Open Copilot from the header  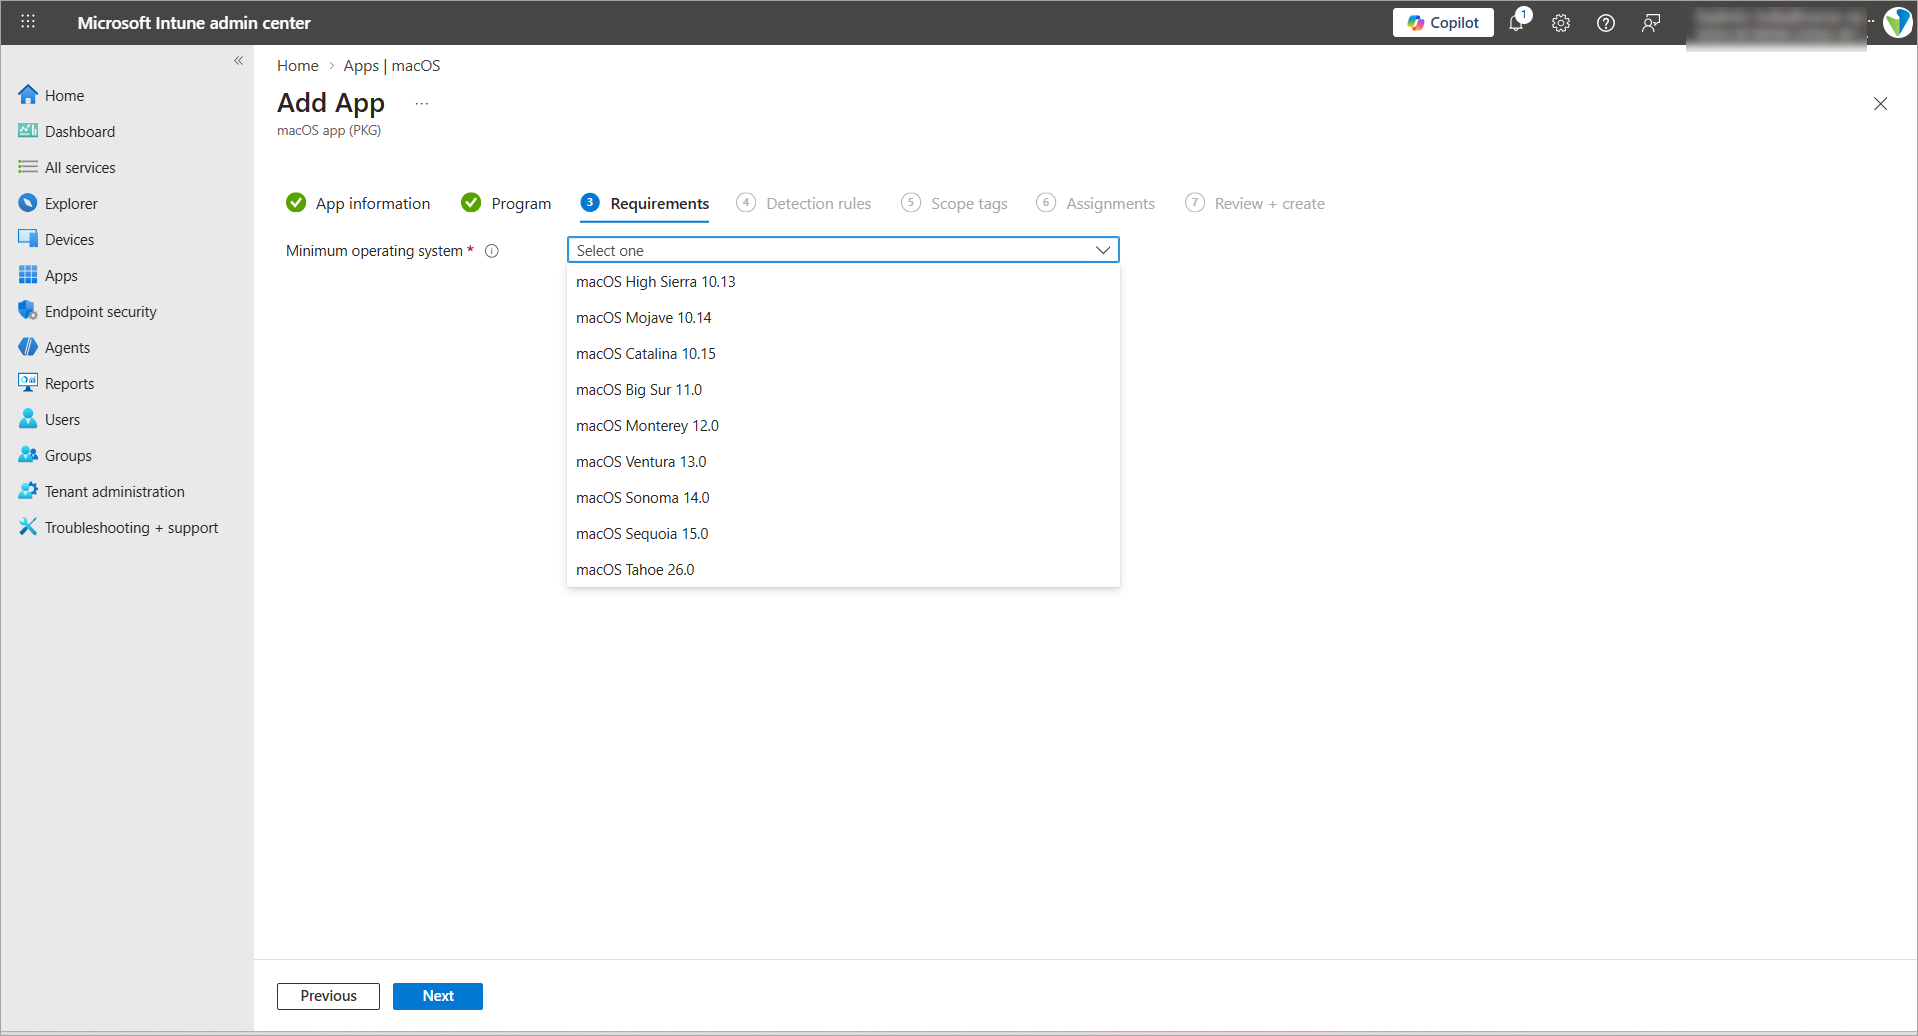(x=1443, y=23)
